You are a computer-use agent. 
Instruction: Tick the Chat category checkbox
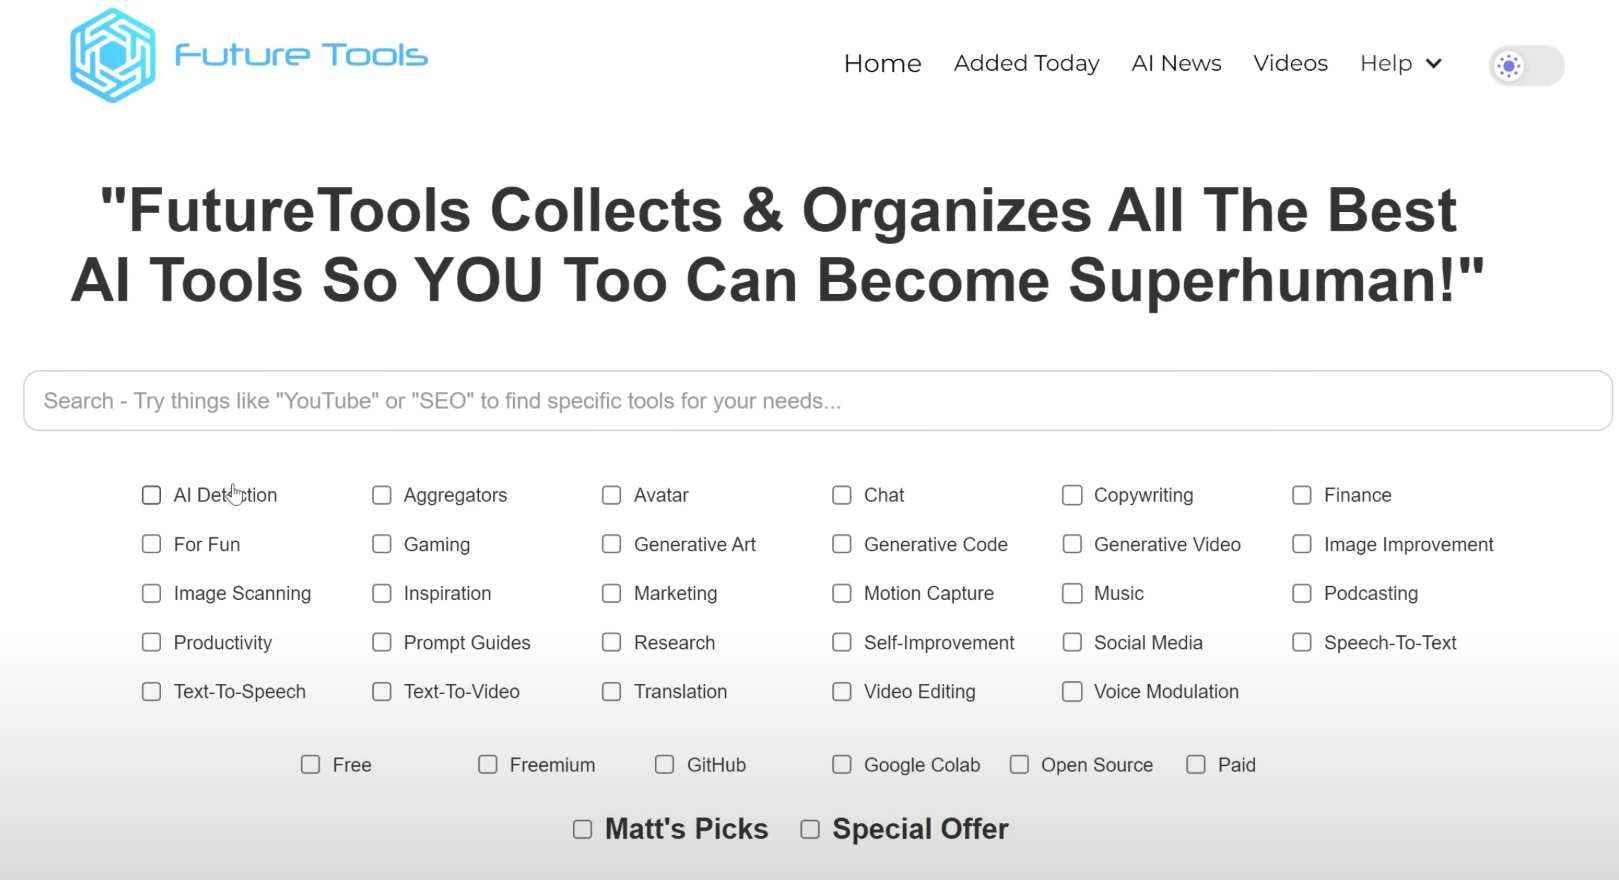click(842, 495)
